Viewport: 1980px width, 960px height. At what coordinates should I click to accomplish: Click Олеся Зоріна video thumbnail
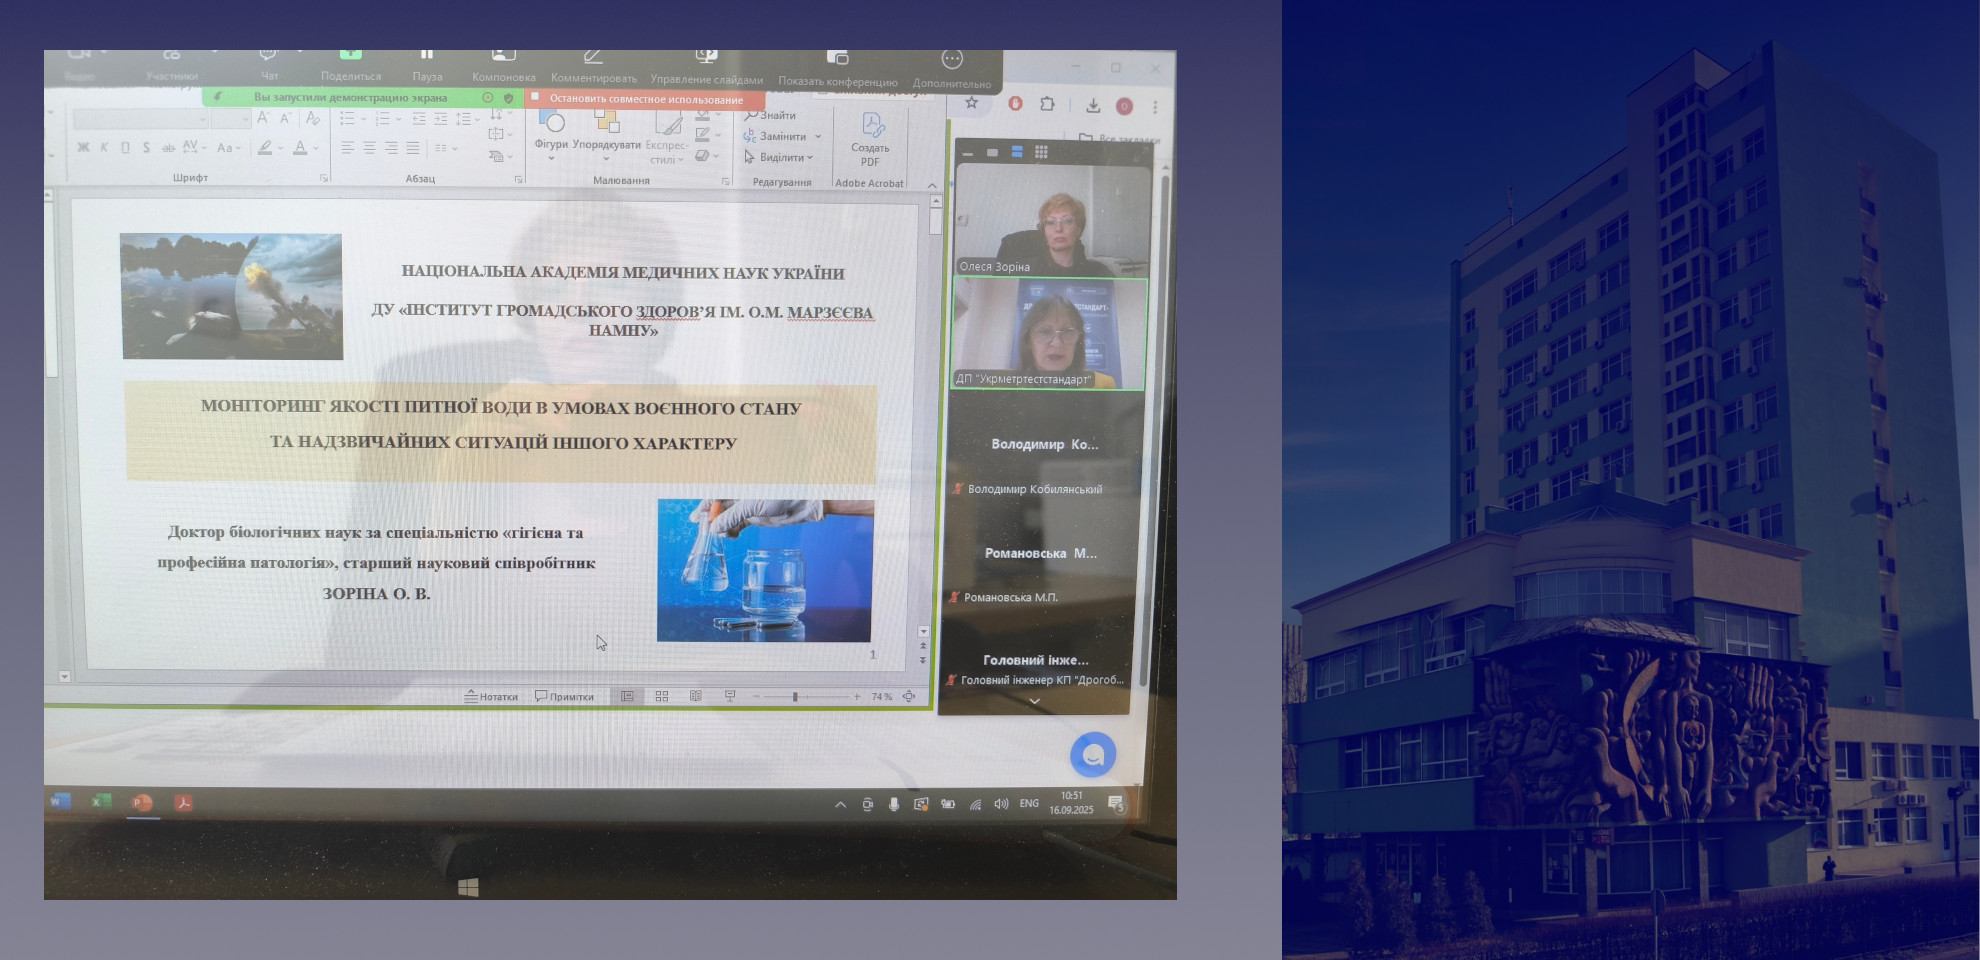[1051, 220]
